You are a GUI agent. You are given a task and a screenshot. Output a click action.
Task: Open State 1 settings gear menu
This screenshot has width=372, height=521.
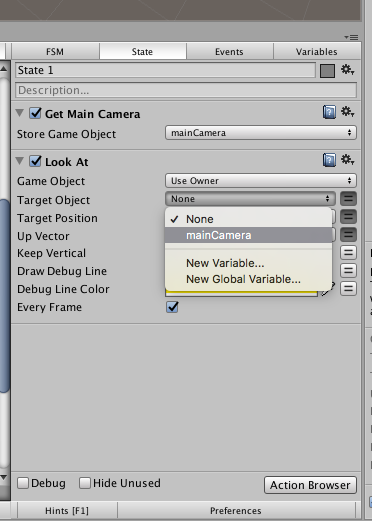point(347,70)
